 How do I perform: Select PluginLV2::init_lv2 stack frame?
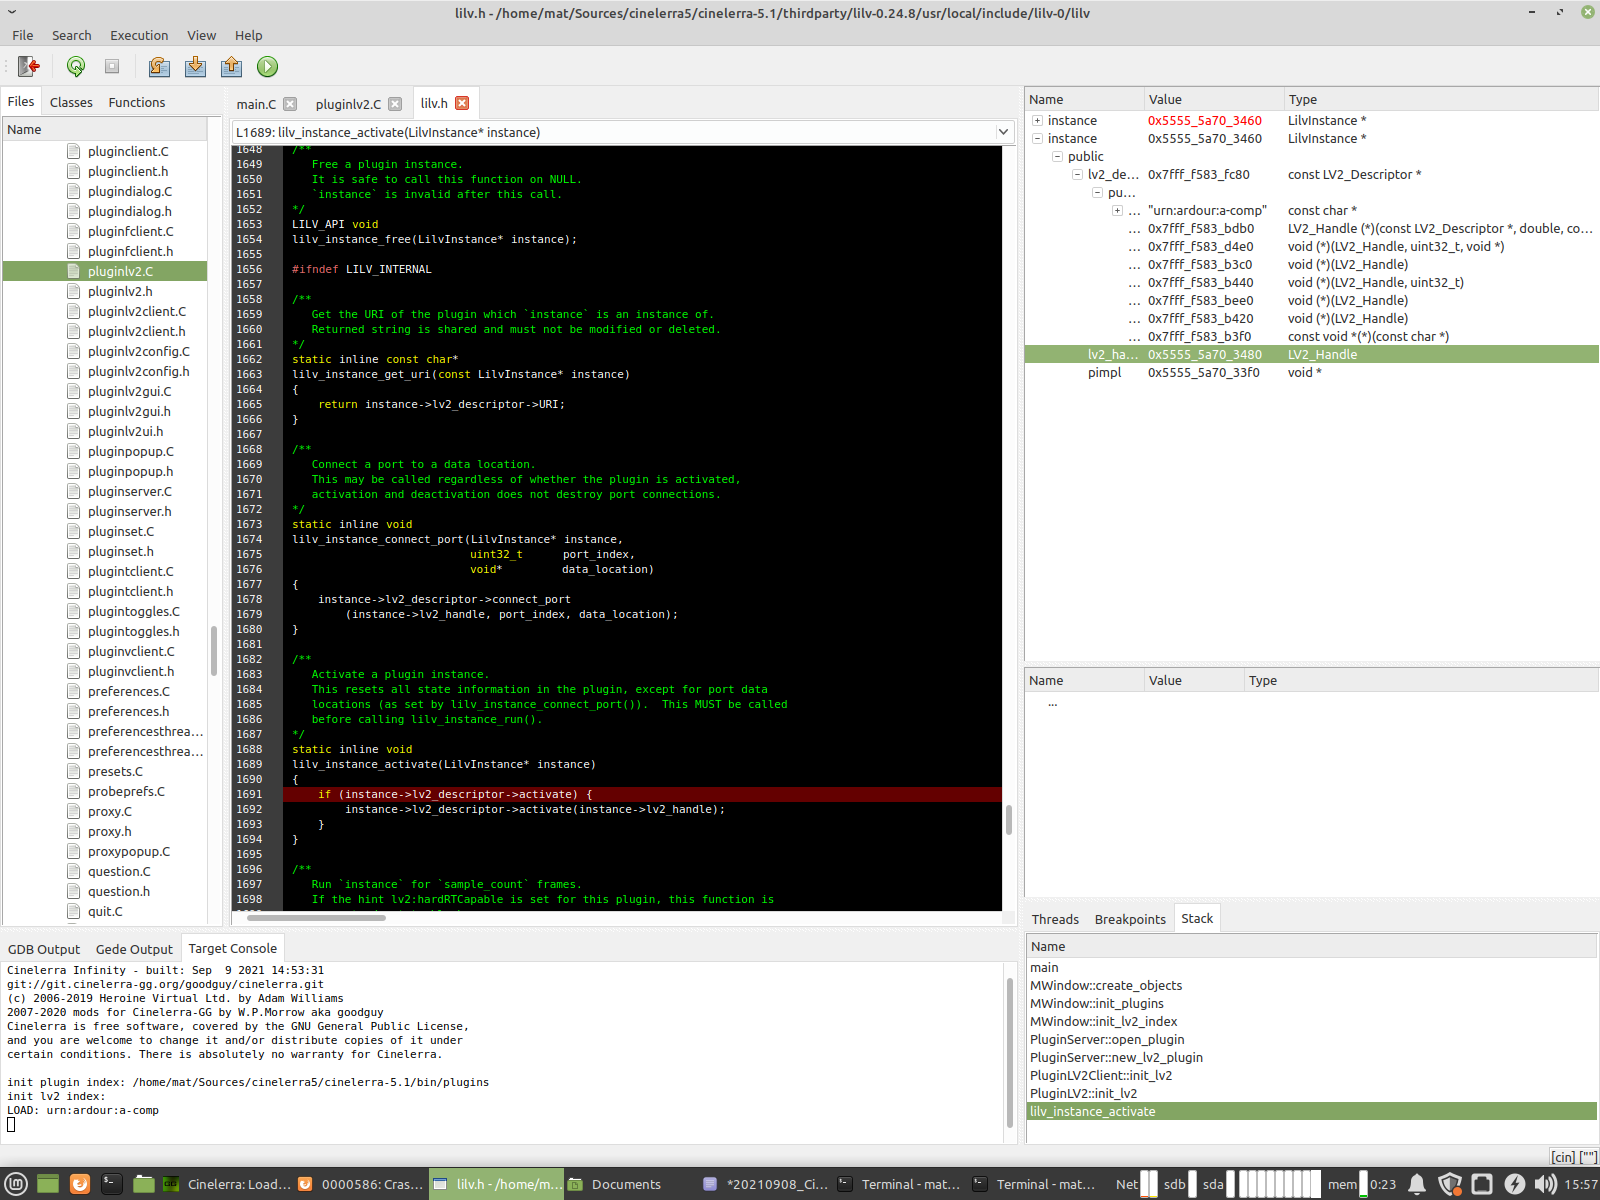pyautogui.click(x=1083, y=1093)
